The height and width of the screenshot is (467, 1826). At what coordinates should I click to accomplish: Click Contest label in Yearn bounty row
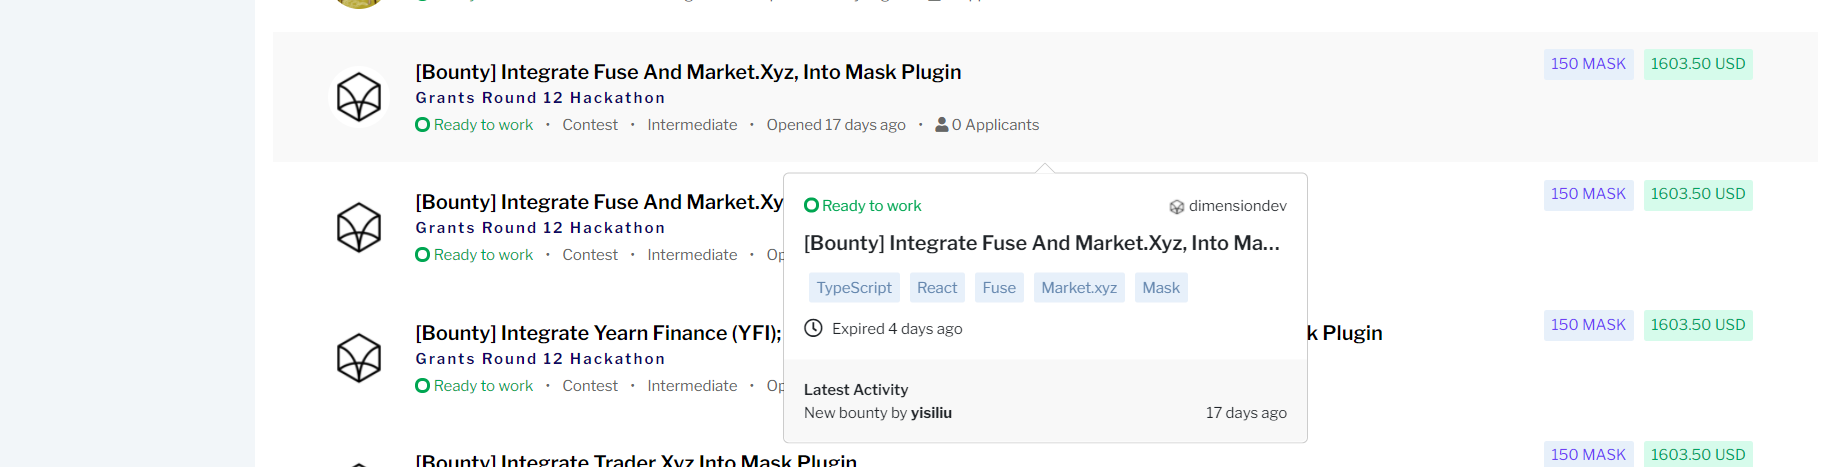(590, 386)
